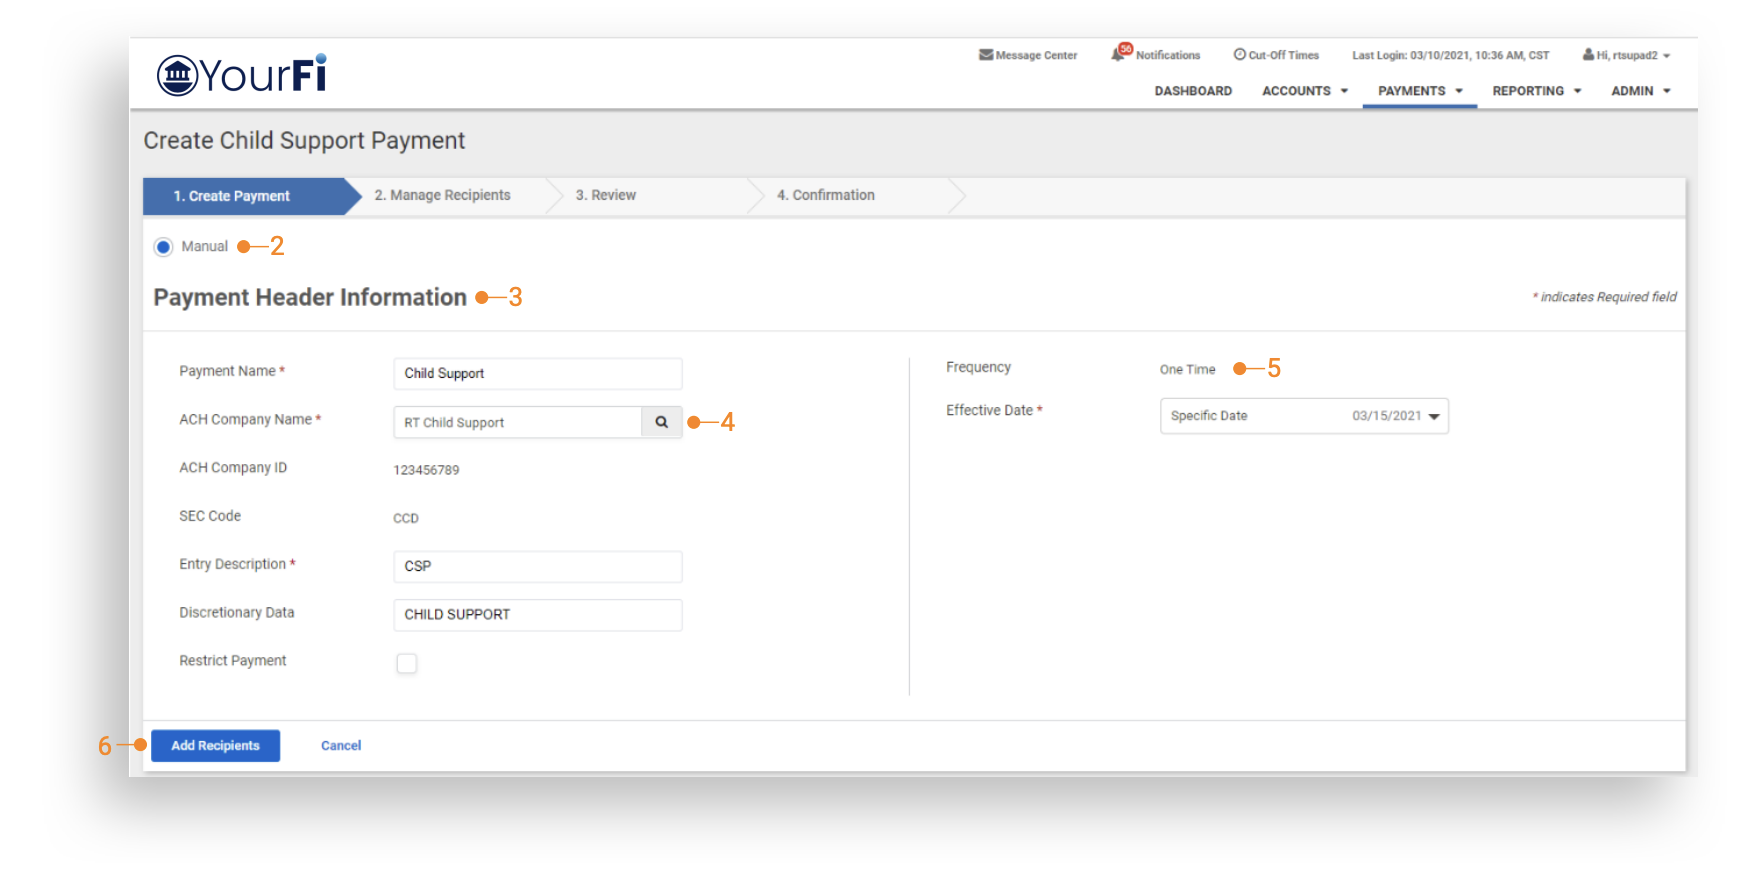Click the Entry Description field
Viewport: 1742px width, 884px height.
coord(537,567)
